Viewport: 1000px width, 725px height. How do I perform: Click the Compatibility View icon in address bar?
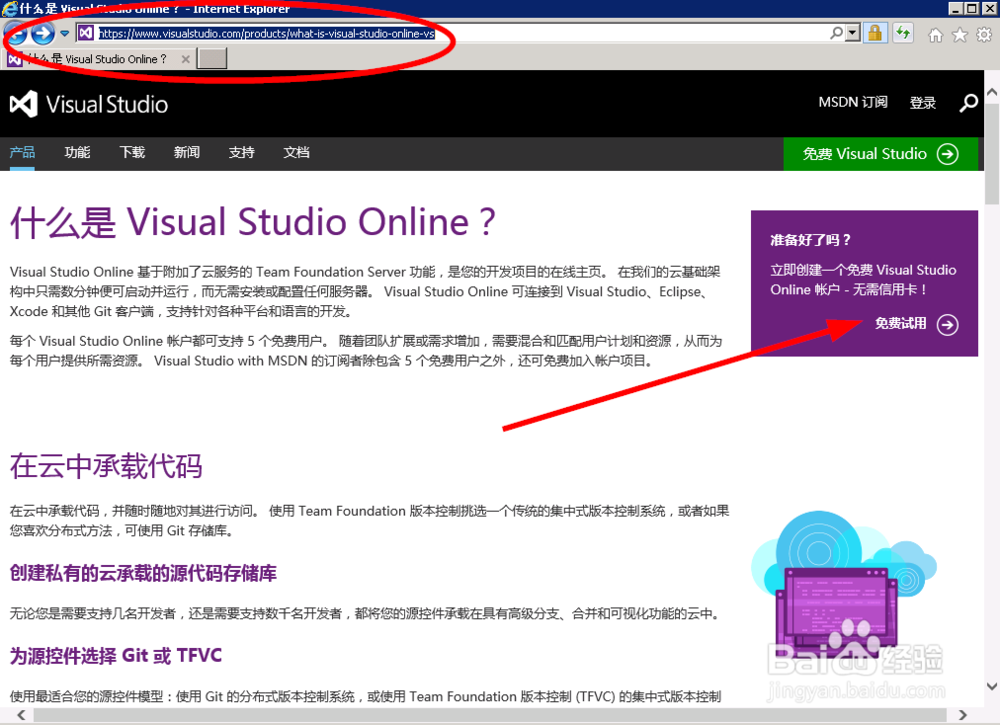pyautogui.click(x=901, y=32)
